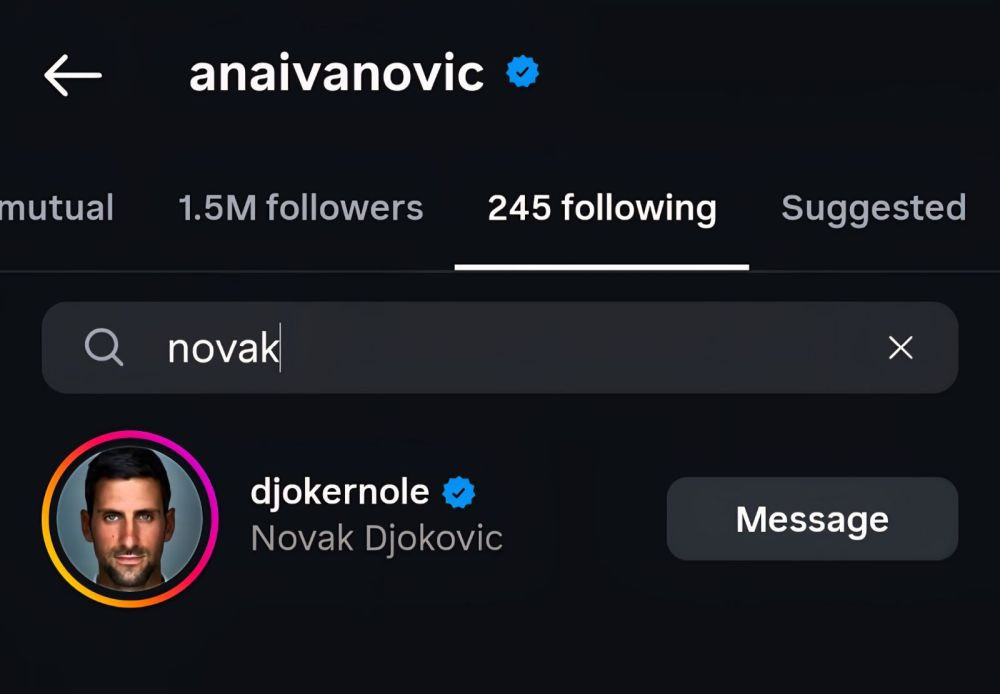Tap the anaivanovic header title
Viewport: 1000px width, 694px height.
(x=336, y=73)
